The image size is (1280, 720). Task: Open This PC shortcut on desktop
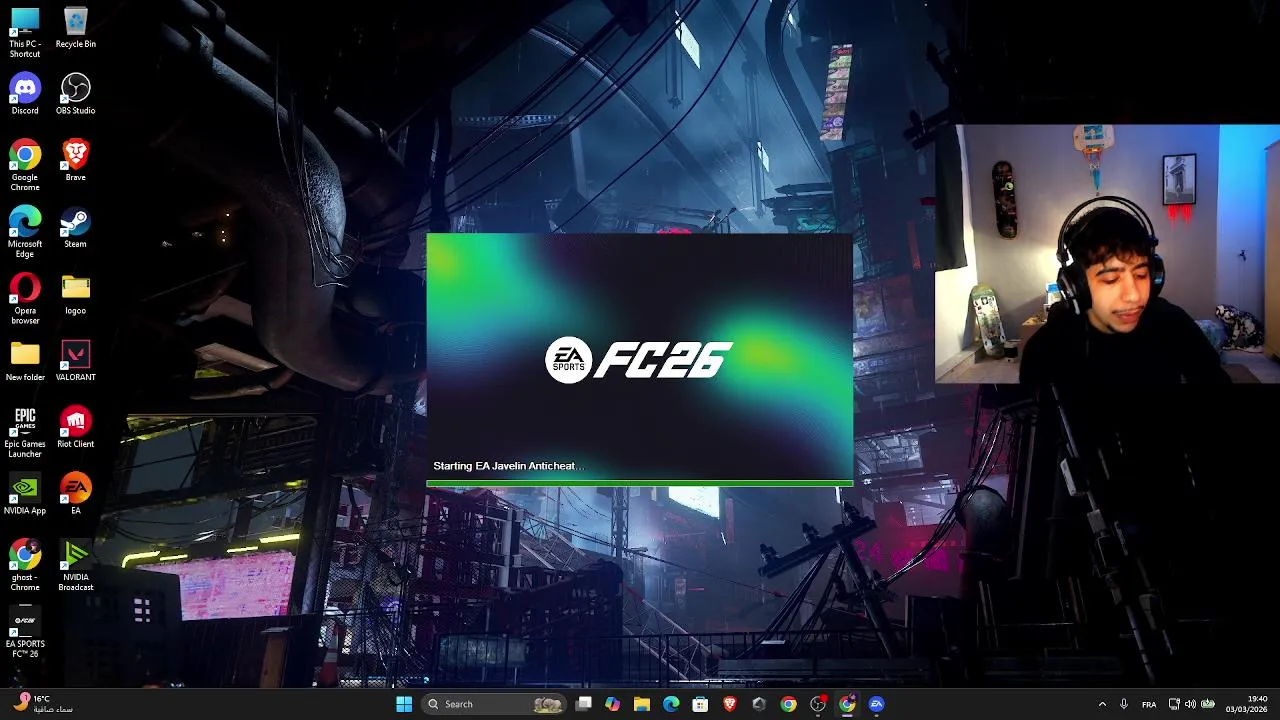click(x=25, y=32)
